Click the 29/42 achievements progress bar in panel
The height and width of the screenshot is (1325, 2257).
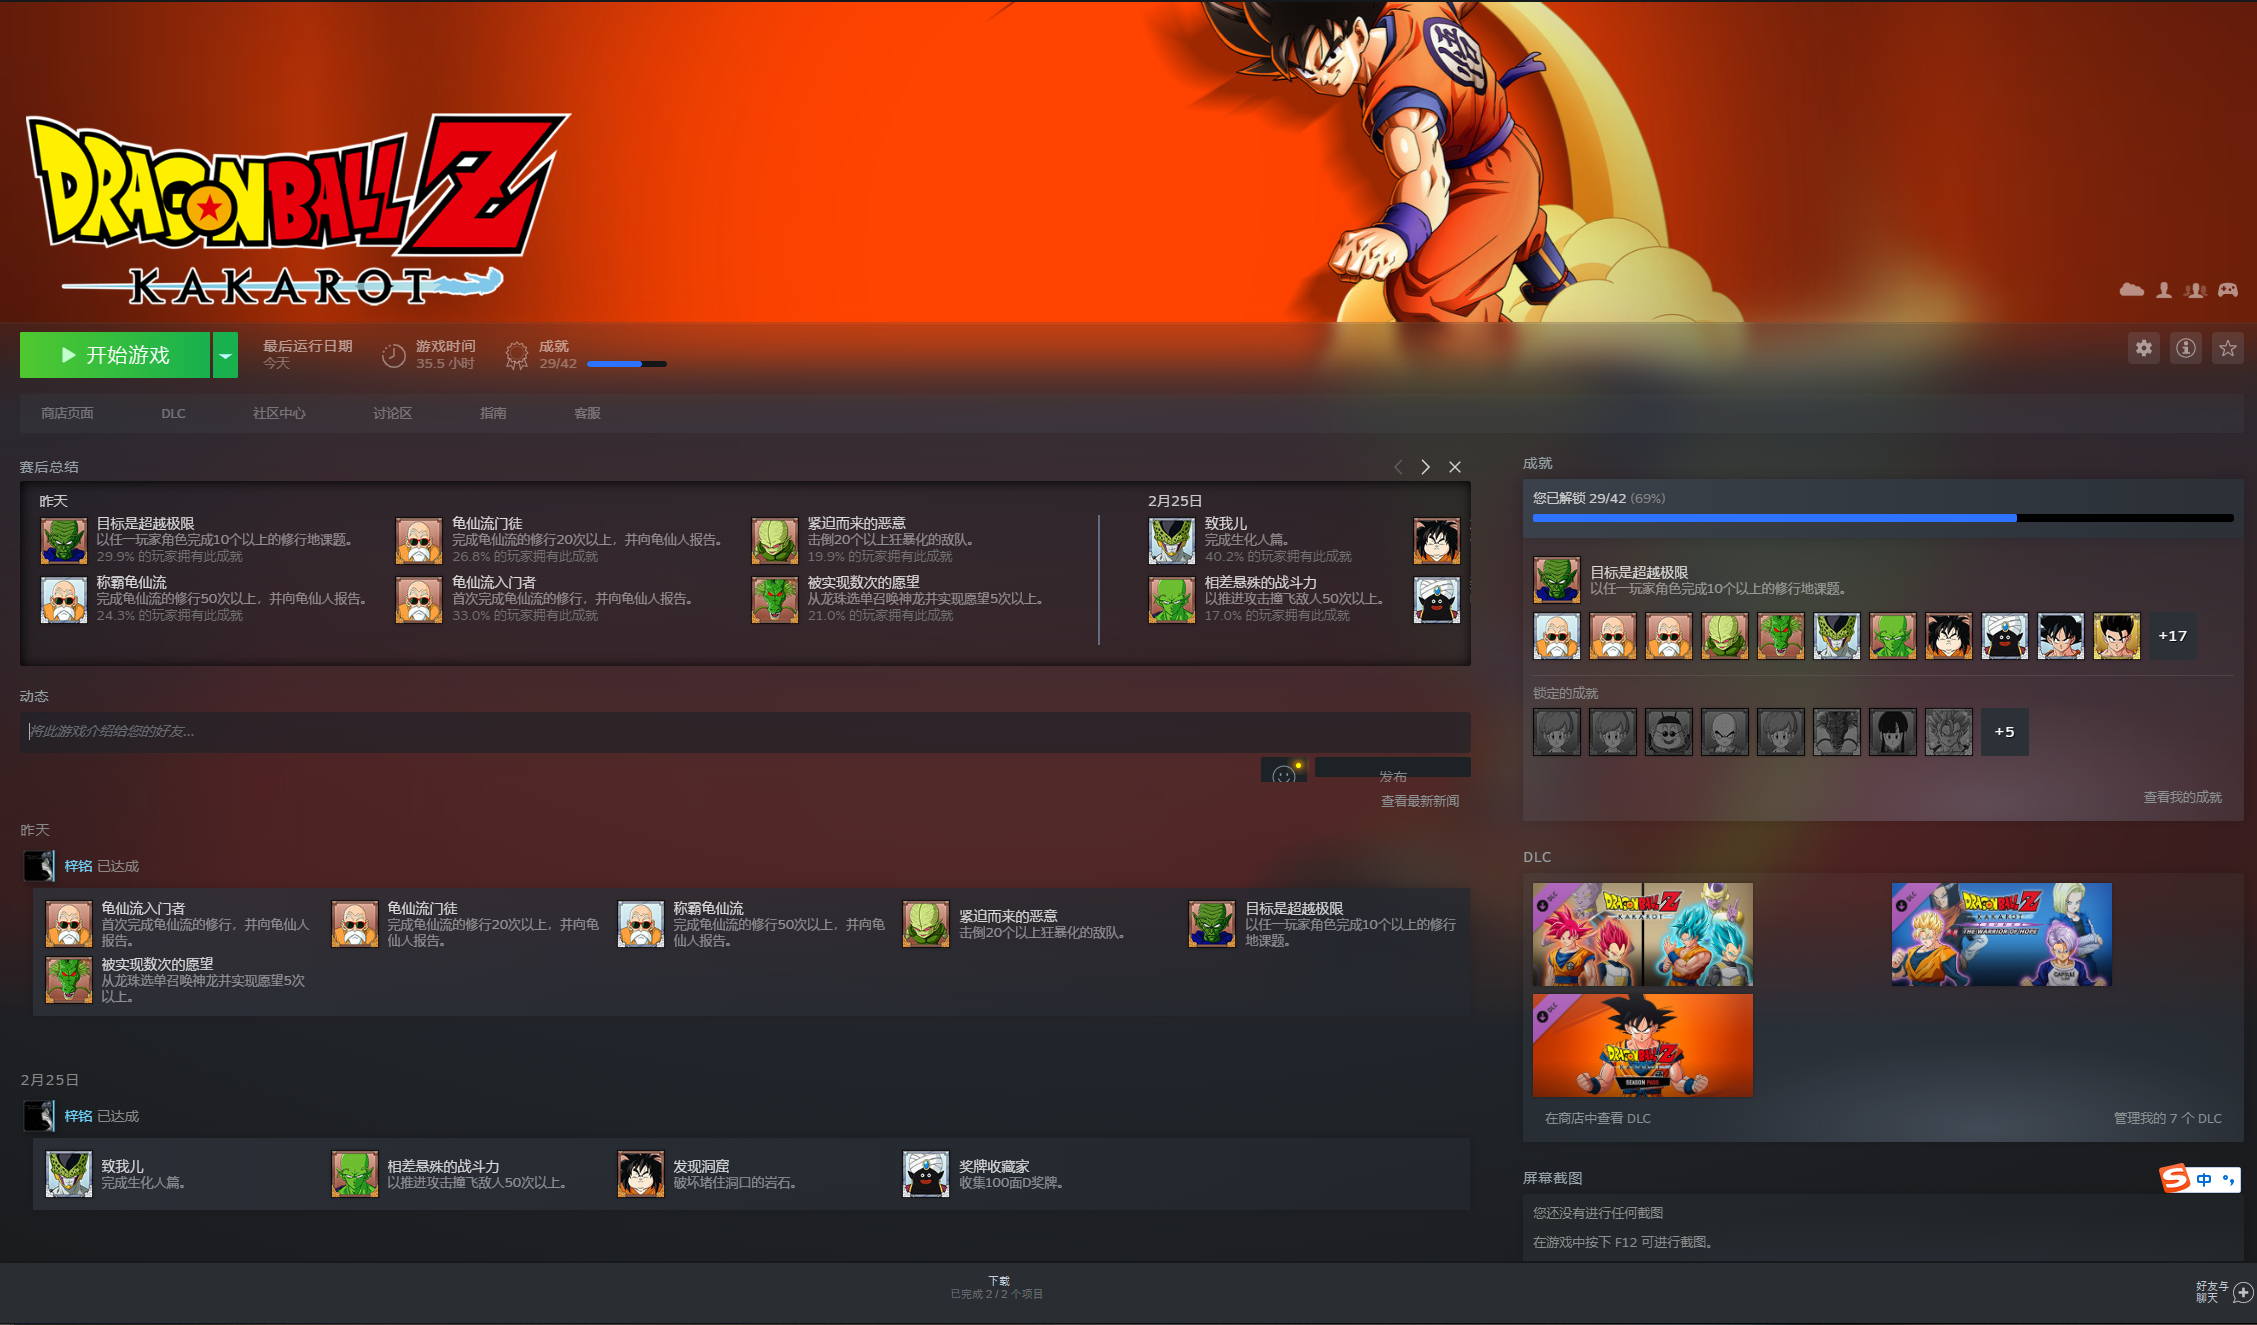tap(1882, 518)
